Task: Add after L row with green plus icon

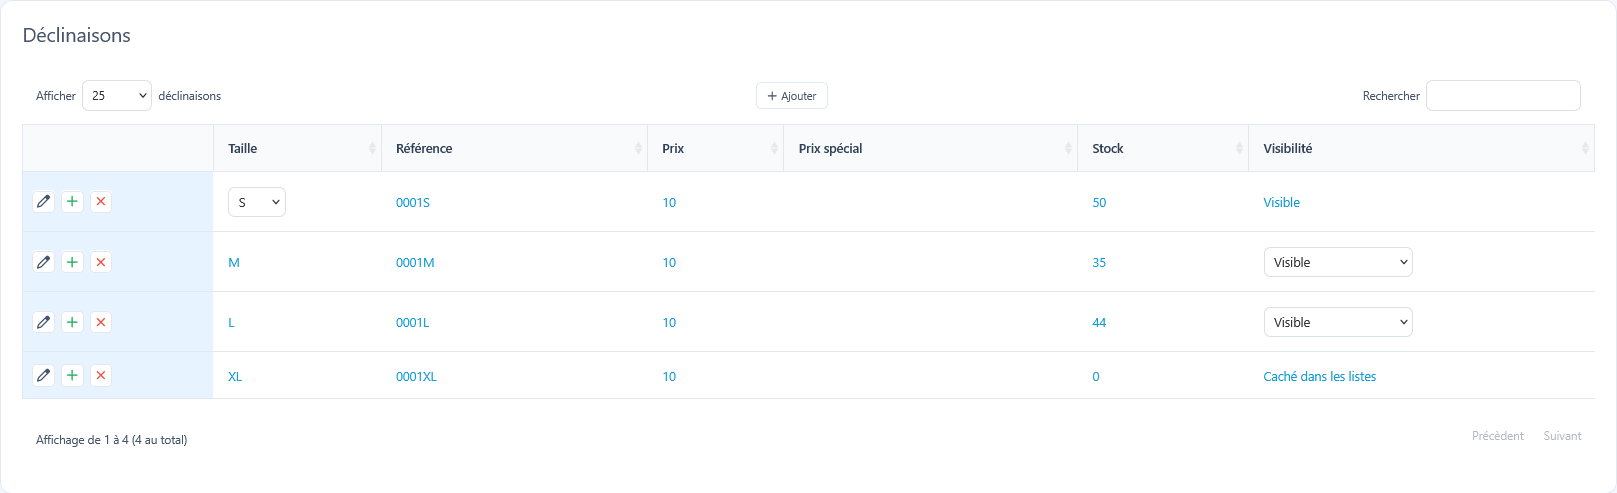Action: click(x=72, y=322)
